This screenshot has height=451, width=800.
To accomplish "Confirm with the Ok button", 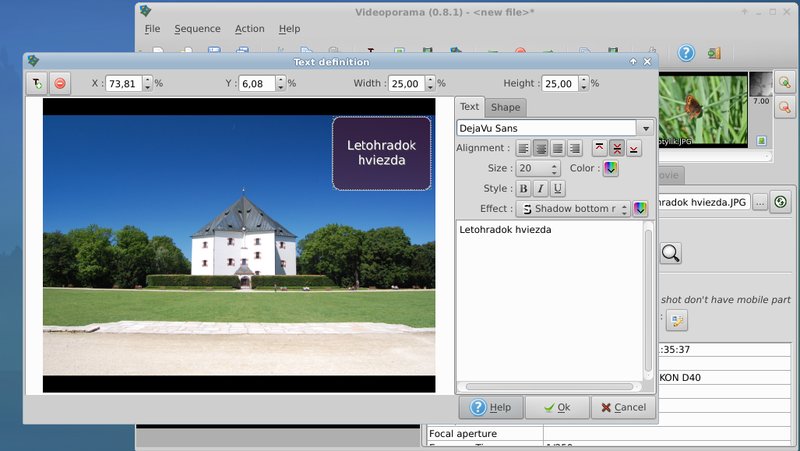I will click(x=557, y=407).
